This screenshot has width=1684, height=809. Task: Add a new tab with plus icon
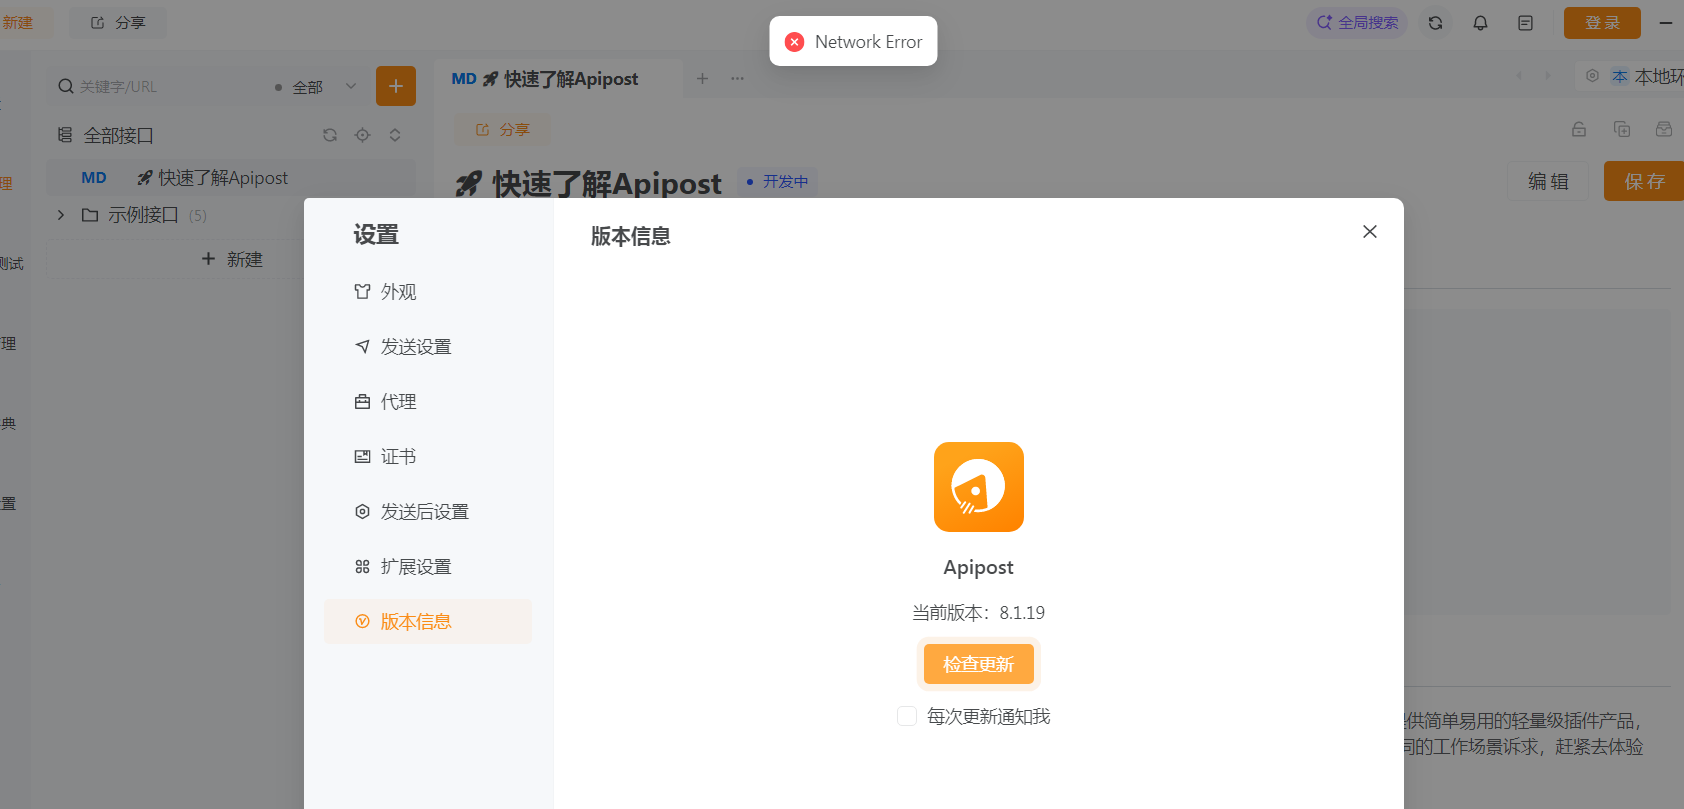pyautogui.click(x=703, y=78)
